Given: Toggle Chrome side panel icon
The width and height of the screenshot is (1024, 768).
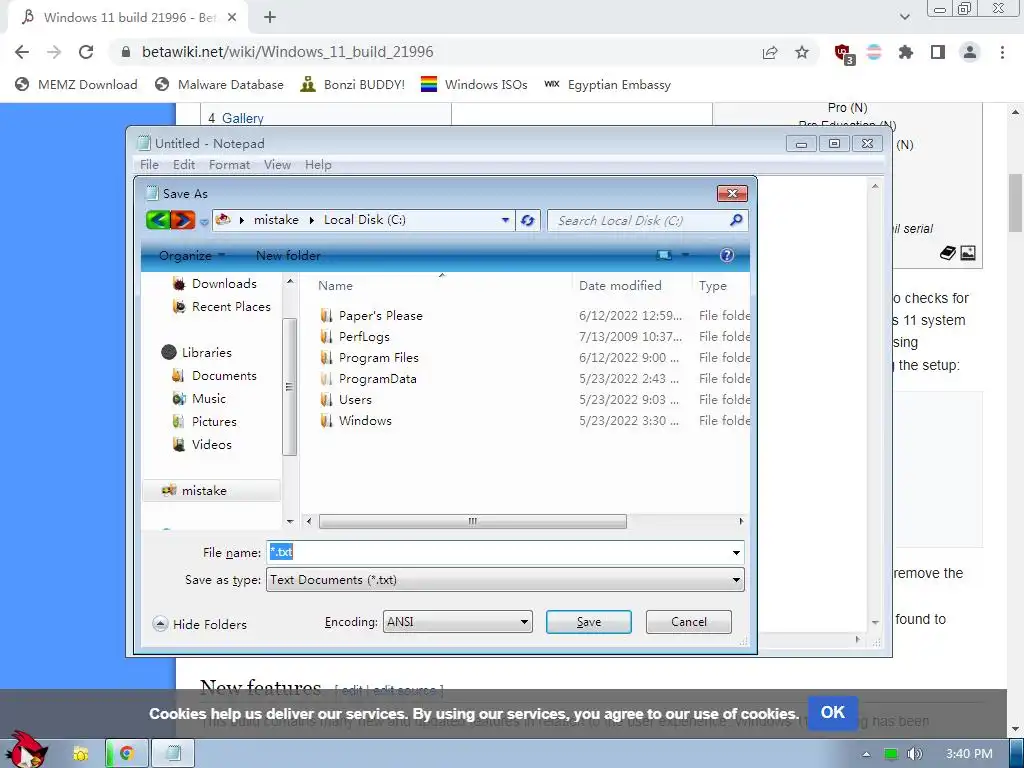Looking at the screenshot, I should point(938,52).
